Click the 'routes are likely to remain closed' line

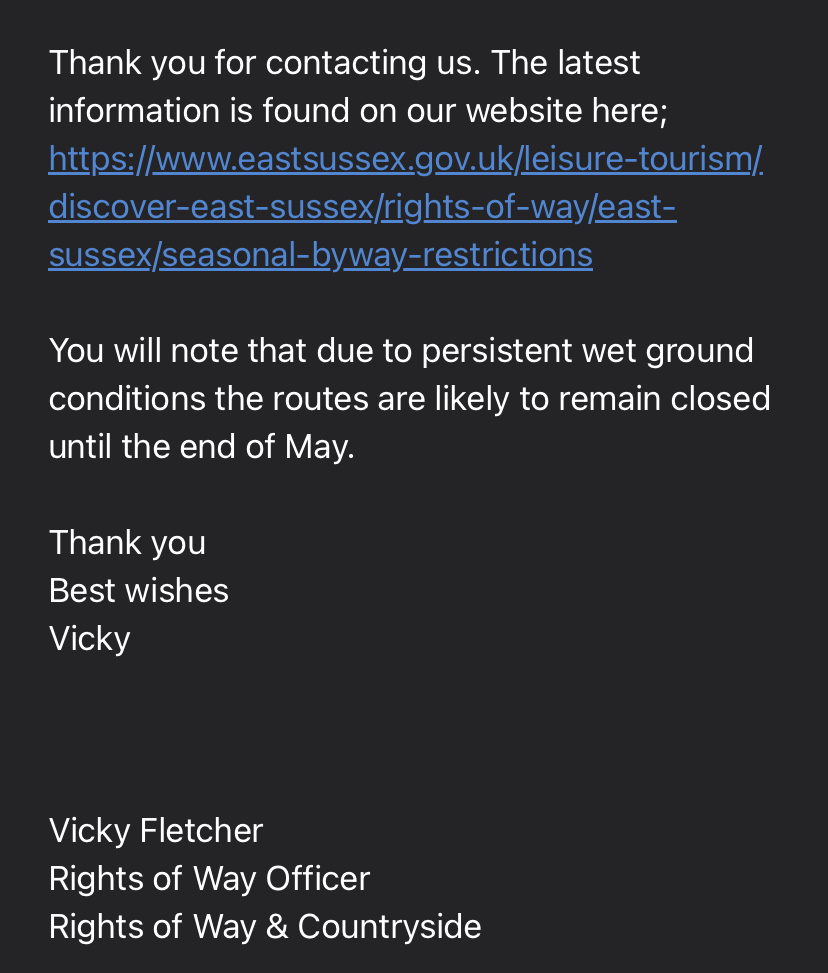pyautogui.click(x=521, y=399)
